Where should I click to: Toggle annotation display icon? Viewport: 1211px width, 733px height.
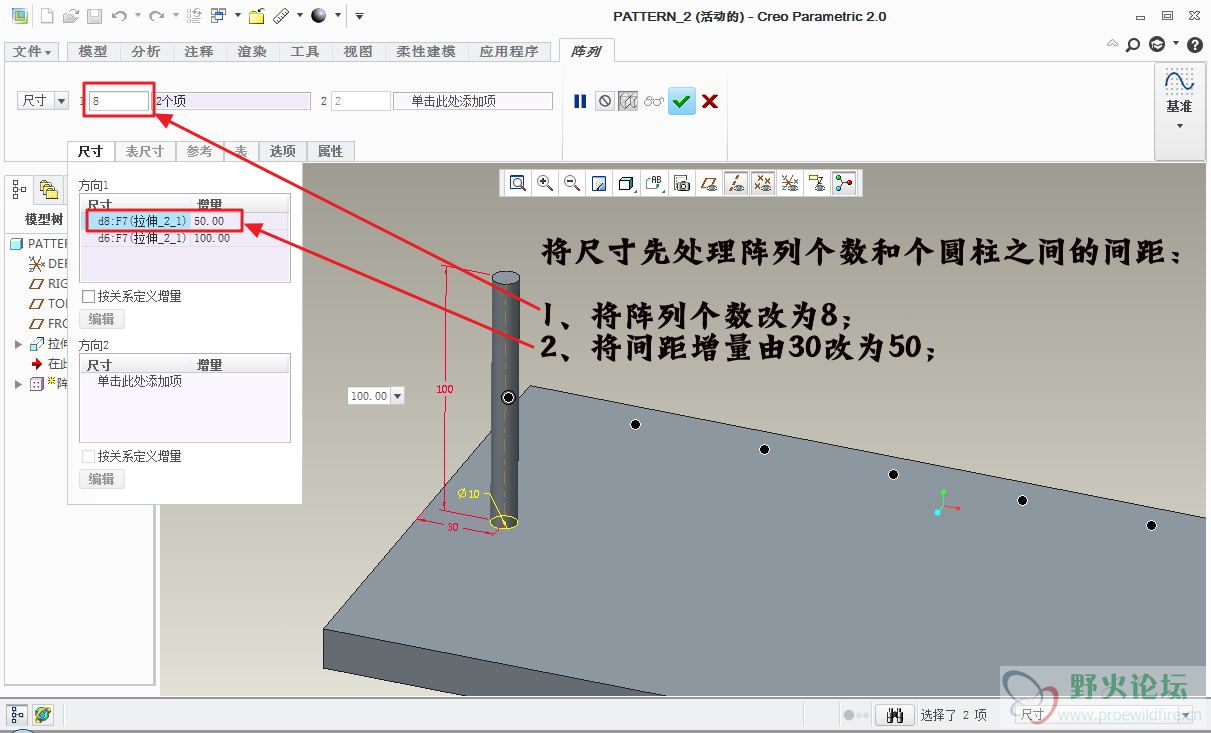817,183
